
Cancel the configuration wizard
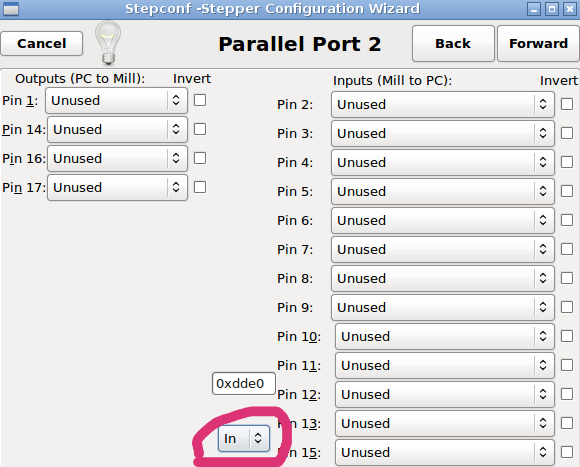(41, 44)
